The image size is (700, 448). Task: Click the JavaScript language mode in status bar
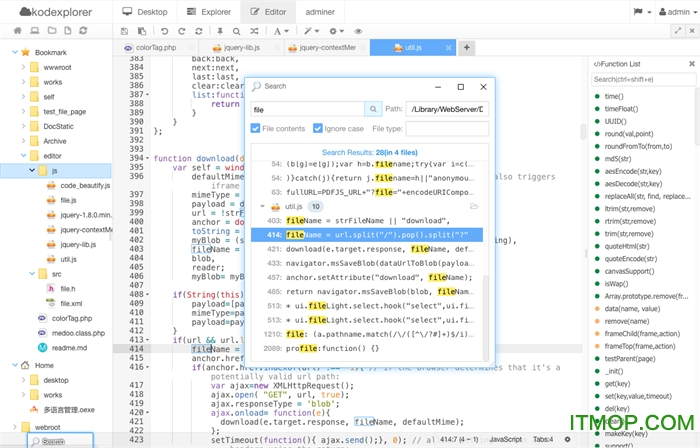[x=505, y=439]
